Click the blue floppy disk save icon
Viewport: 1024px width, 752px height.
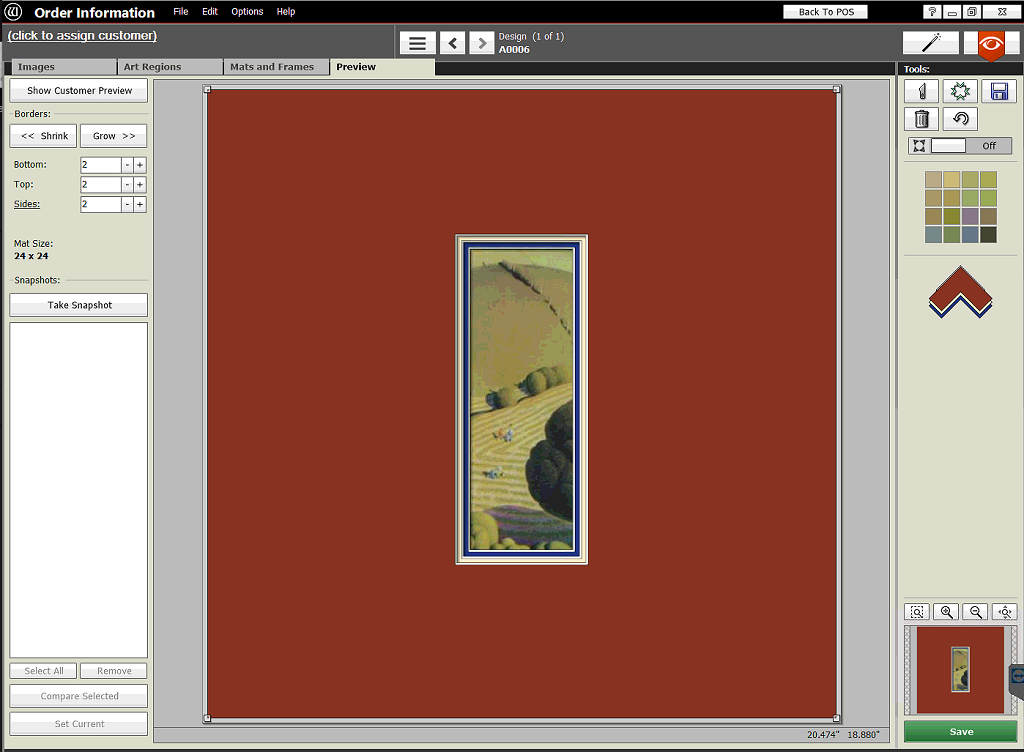[999, 91]
